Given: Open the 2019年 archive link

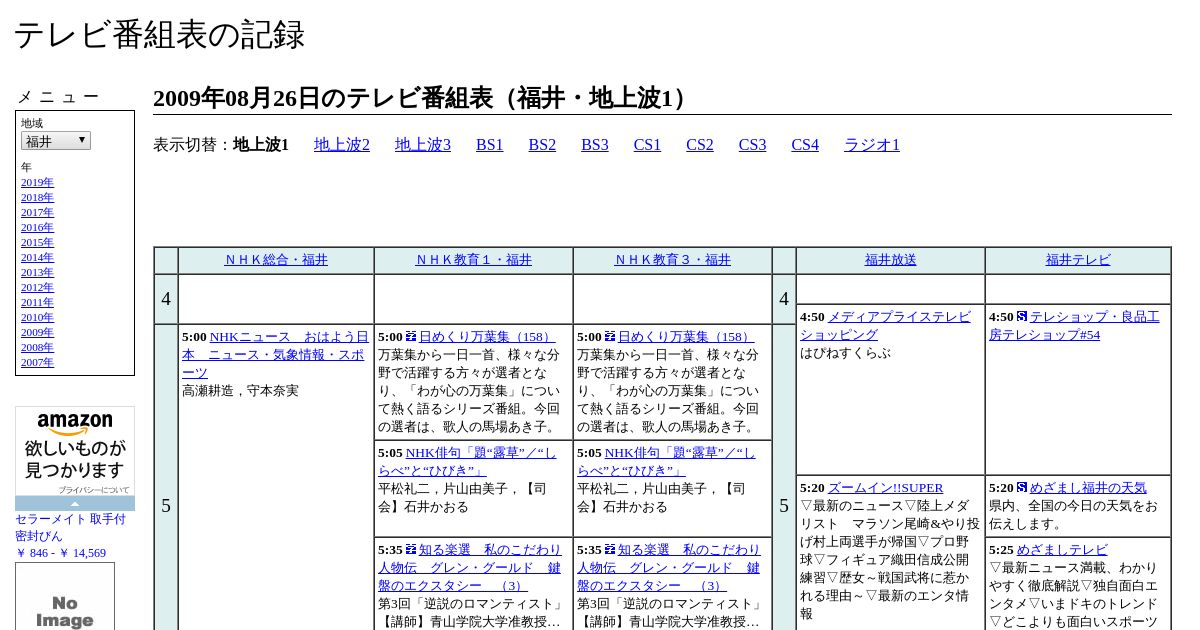Looking at the screenshot, I should coord(37,182).
